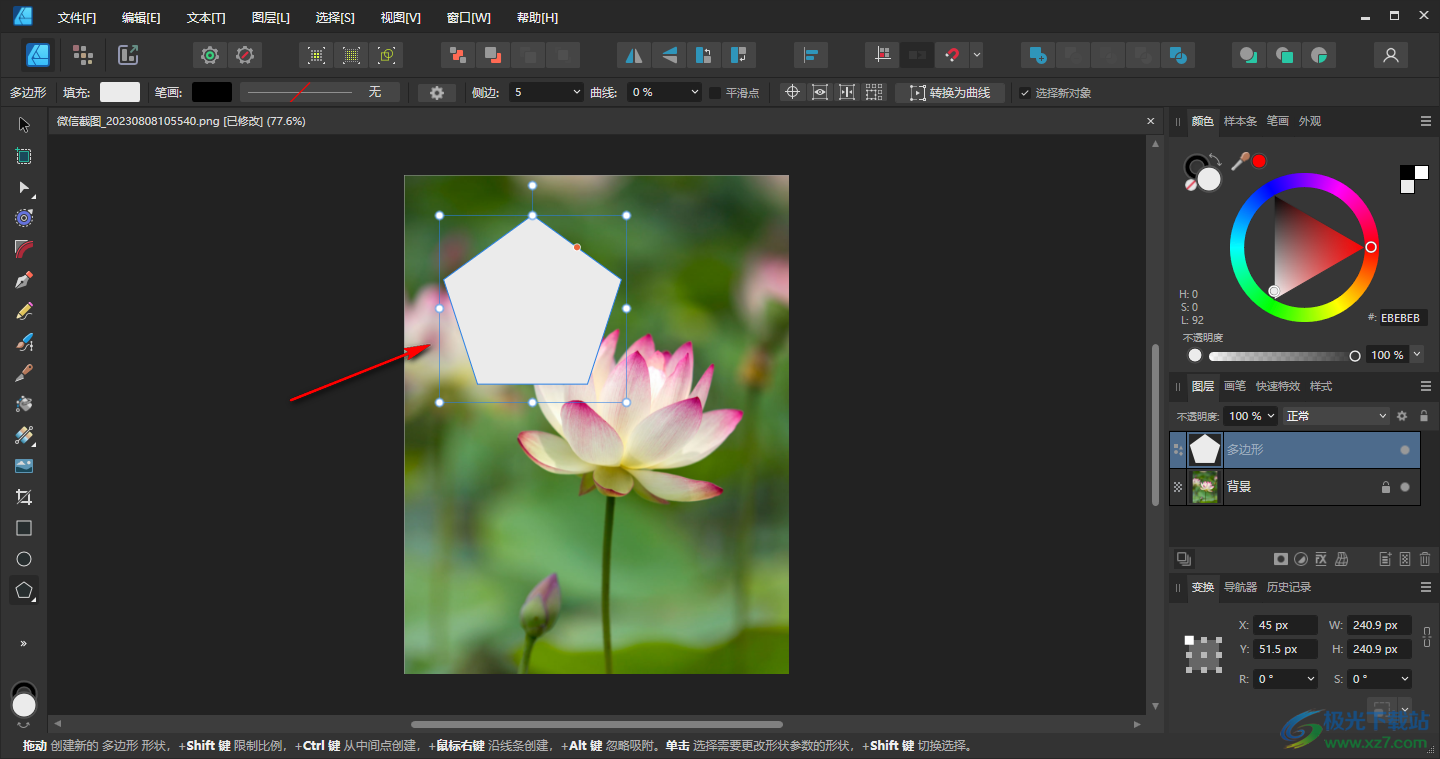Hide the 背景 layer

point(1405,487)
